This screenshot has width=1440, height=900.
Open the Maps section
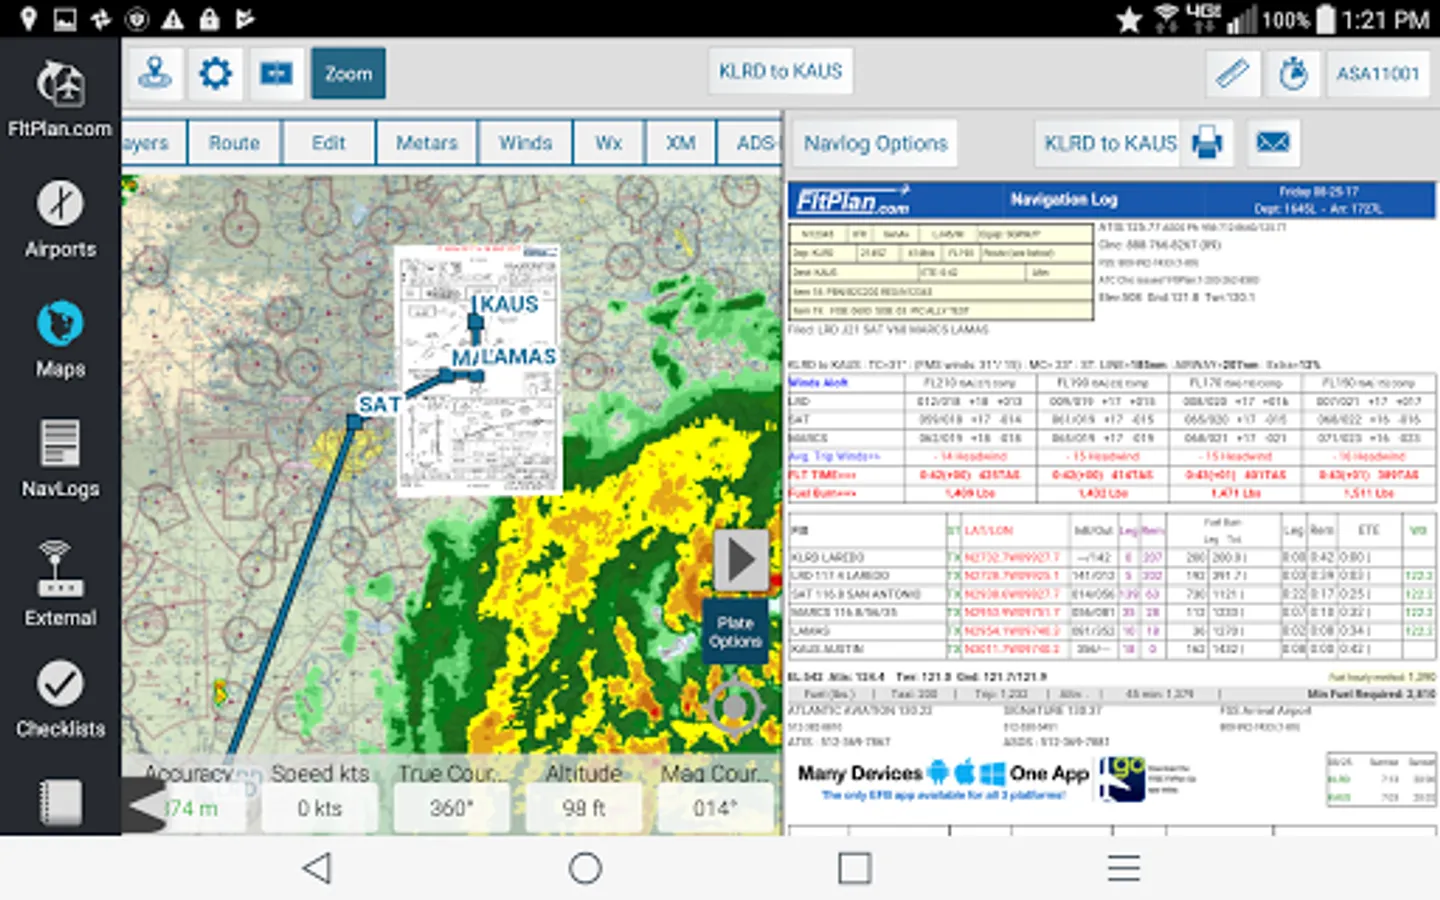pos(60,340)
